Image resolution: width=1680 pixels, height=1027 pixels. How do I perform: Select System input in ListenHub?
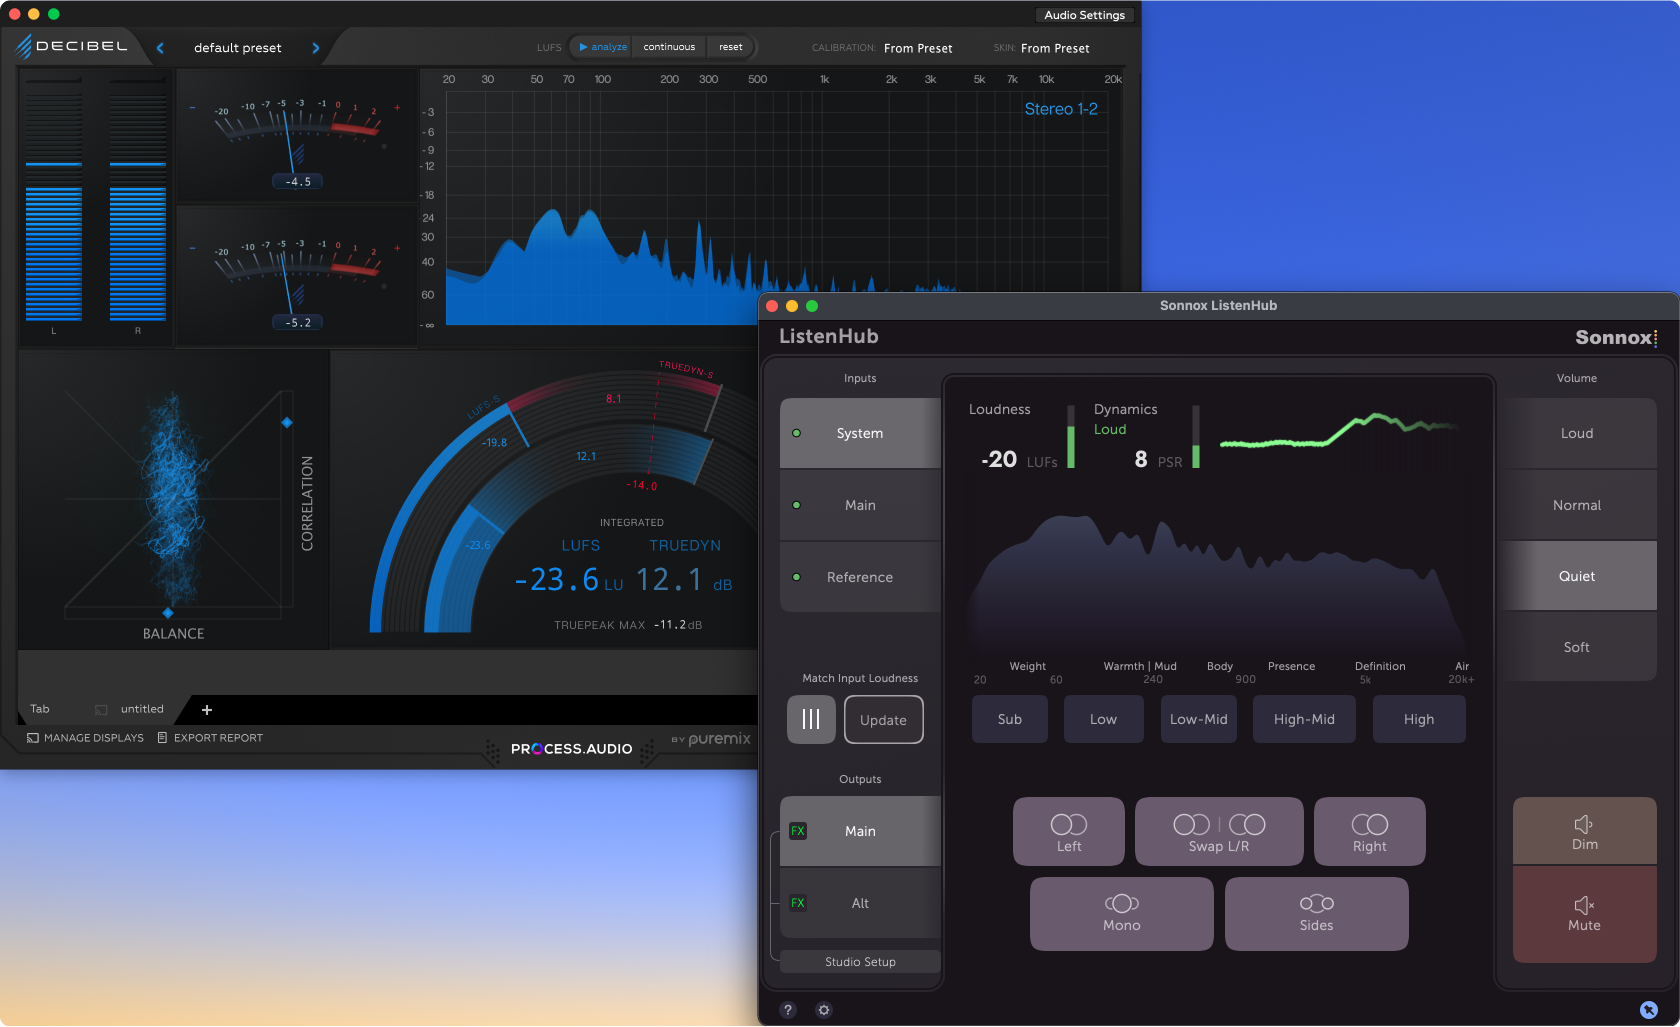pyautogui.click(x=860, y=433)
